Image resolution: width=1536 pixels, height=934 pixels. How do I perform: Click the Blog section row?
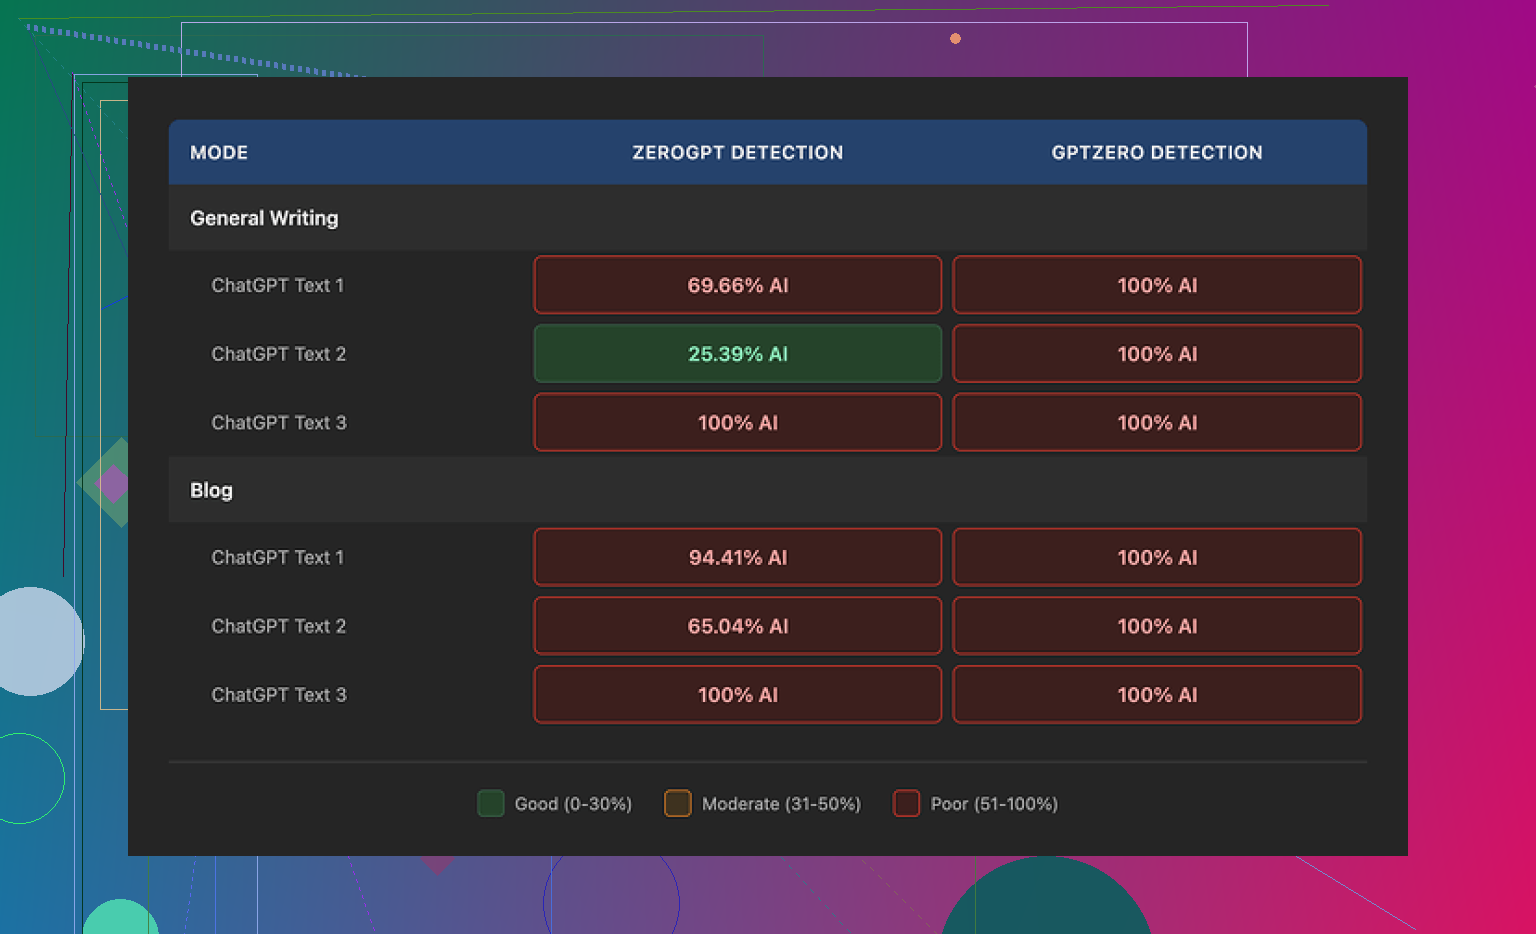click(211, 490)
